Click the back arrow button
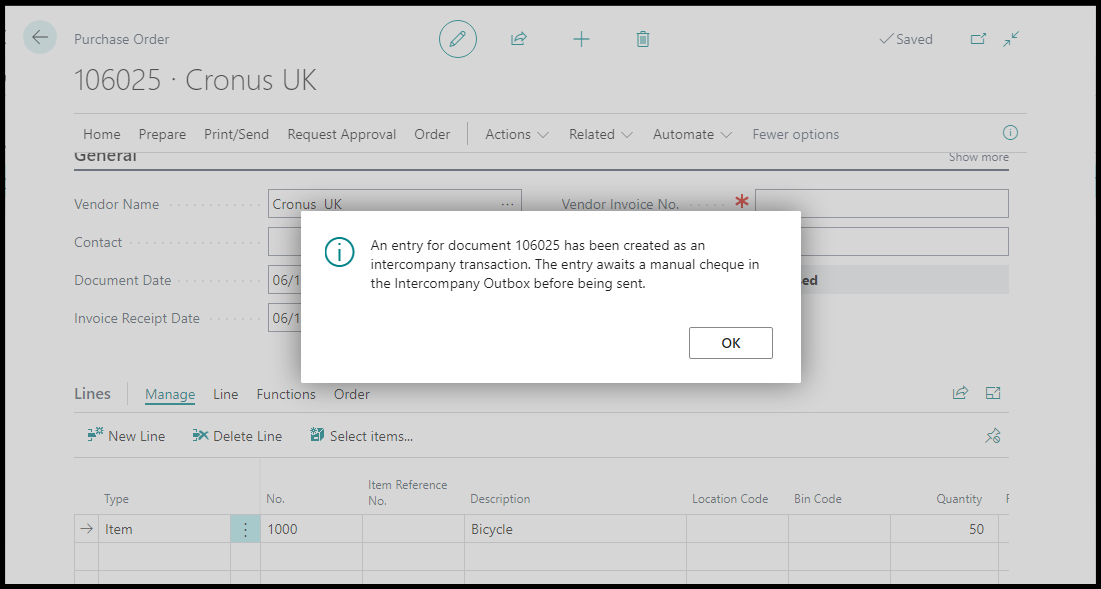 pos(40,37)
